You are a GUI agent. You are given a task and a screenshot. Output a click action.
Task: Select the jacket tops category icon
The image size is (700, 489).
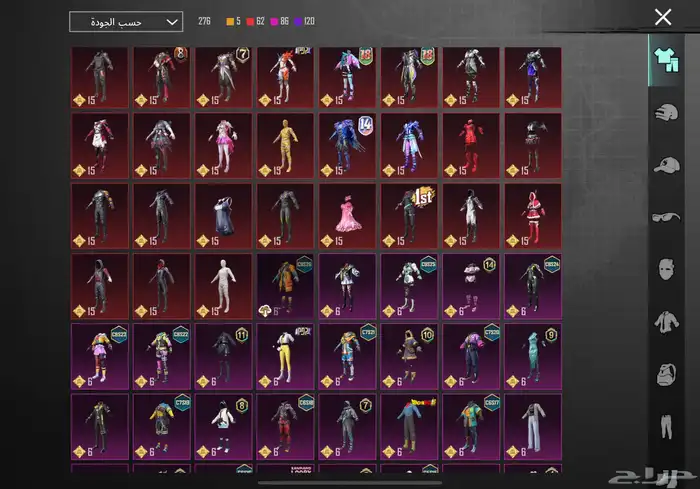[x=664, y=322]
